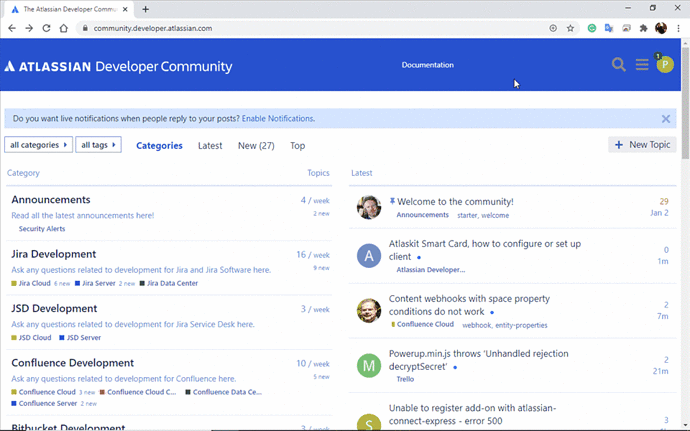Open the JSD Development category
The width and height of the screenshot is (690, 431).
tap(54, 309)
